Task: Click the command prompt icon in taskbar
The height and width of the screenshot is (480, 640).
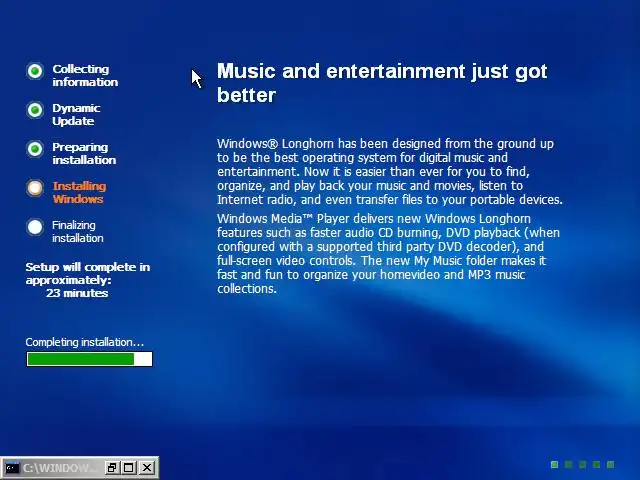Action: (12, 468)
